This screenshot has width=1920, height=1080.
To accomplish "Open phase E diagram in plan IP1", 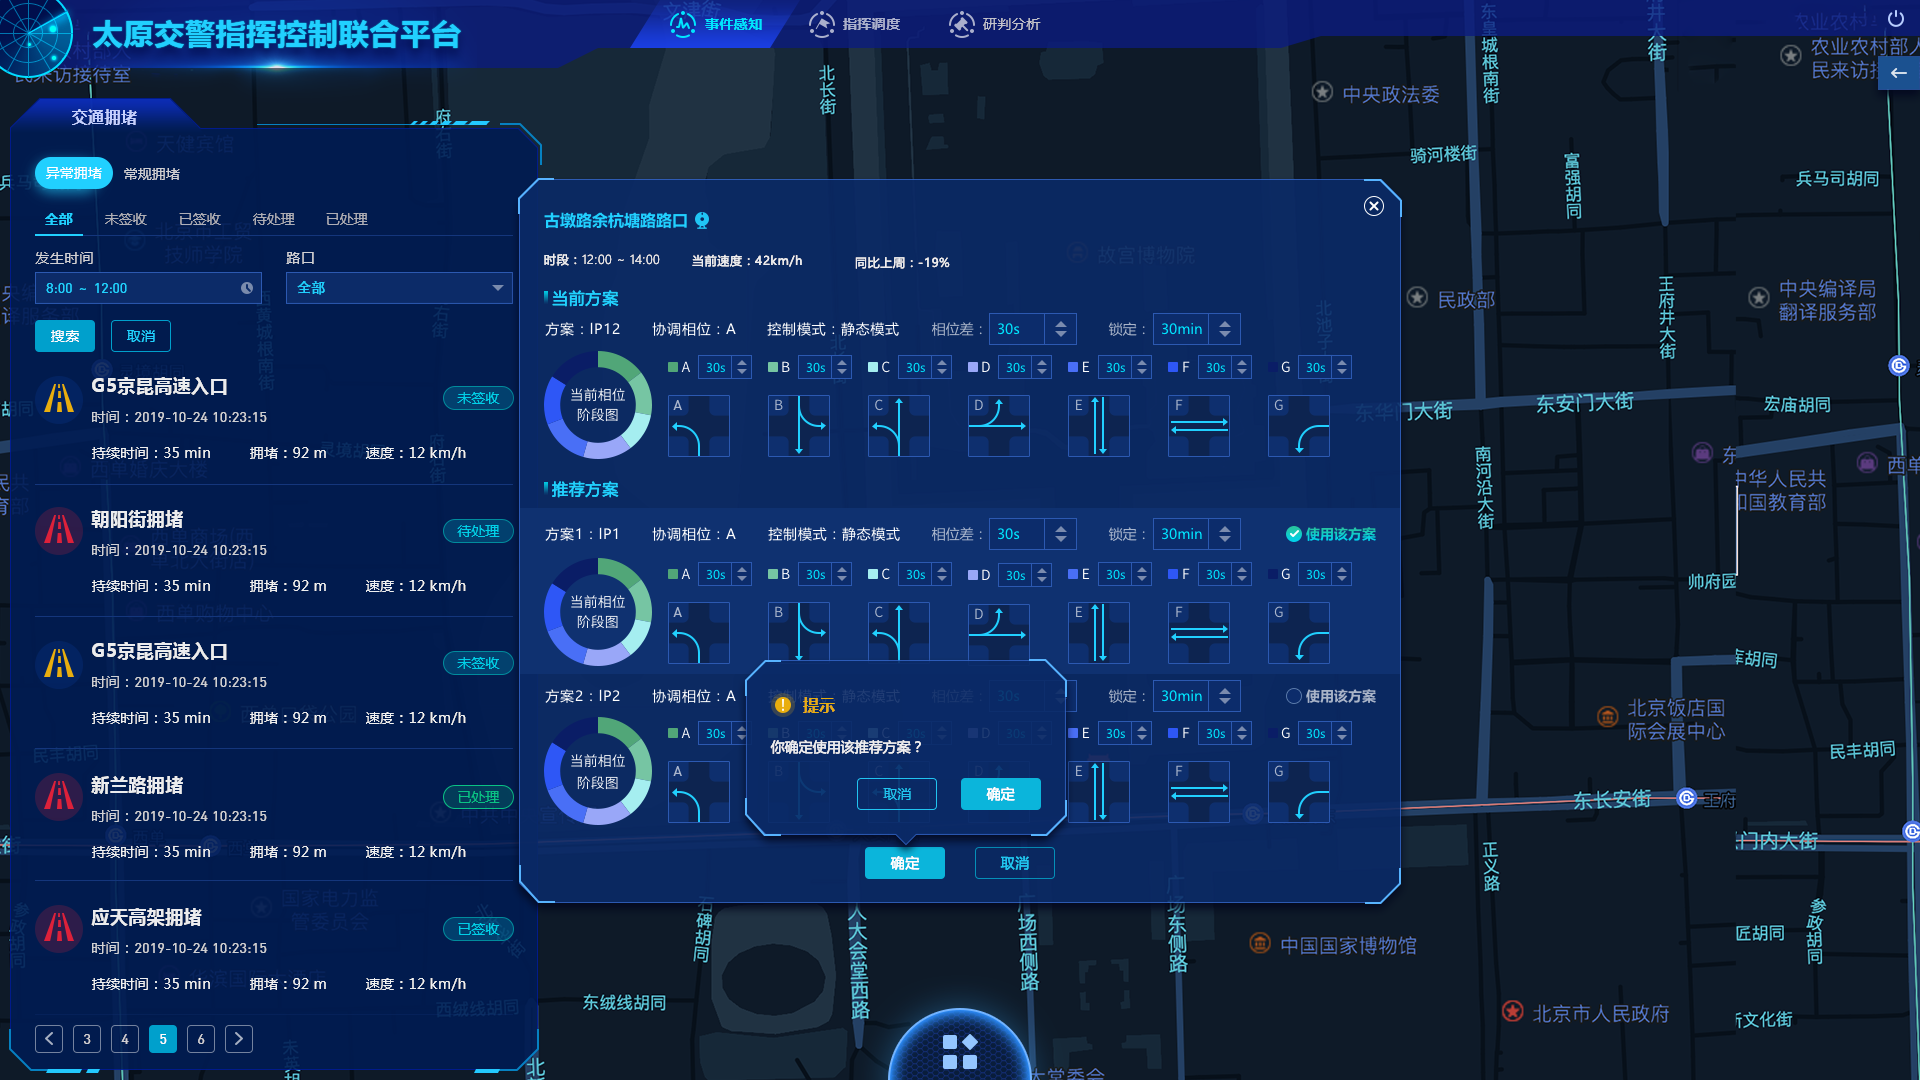I will click(1099, 633).
